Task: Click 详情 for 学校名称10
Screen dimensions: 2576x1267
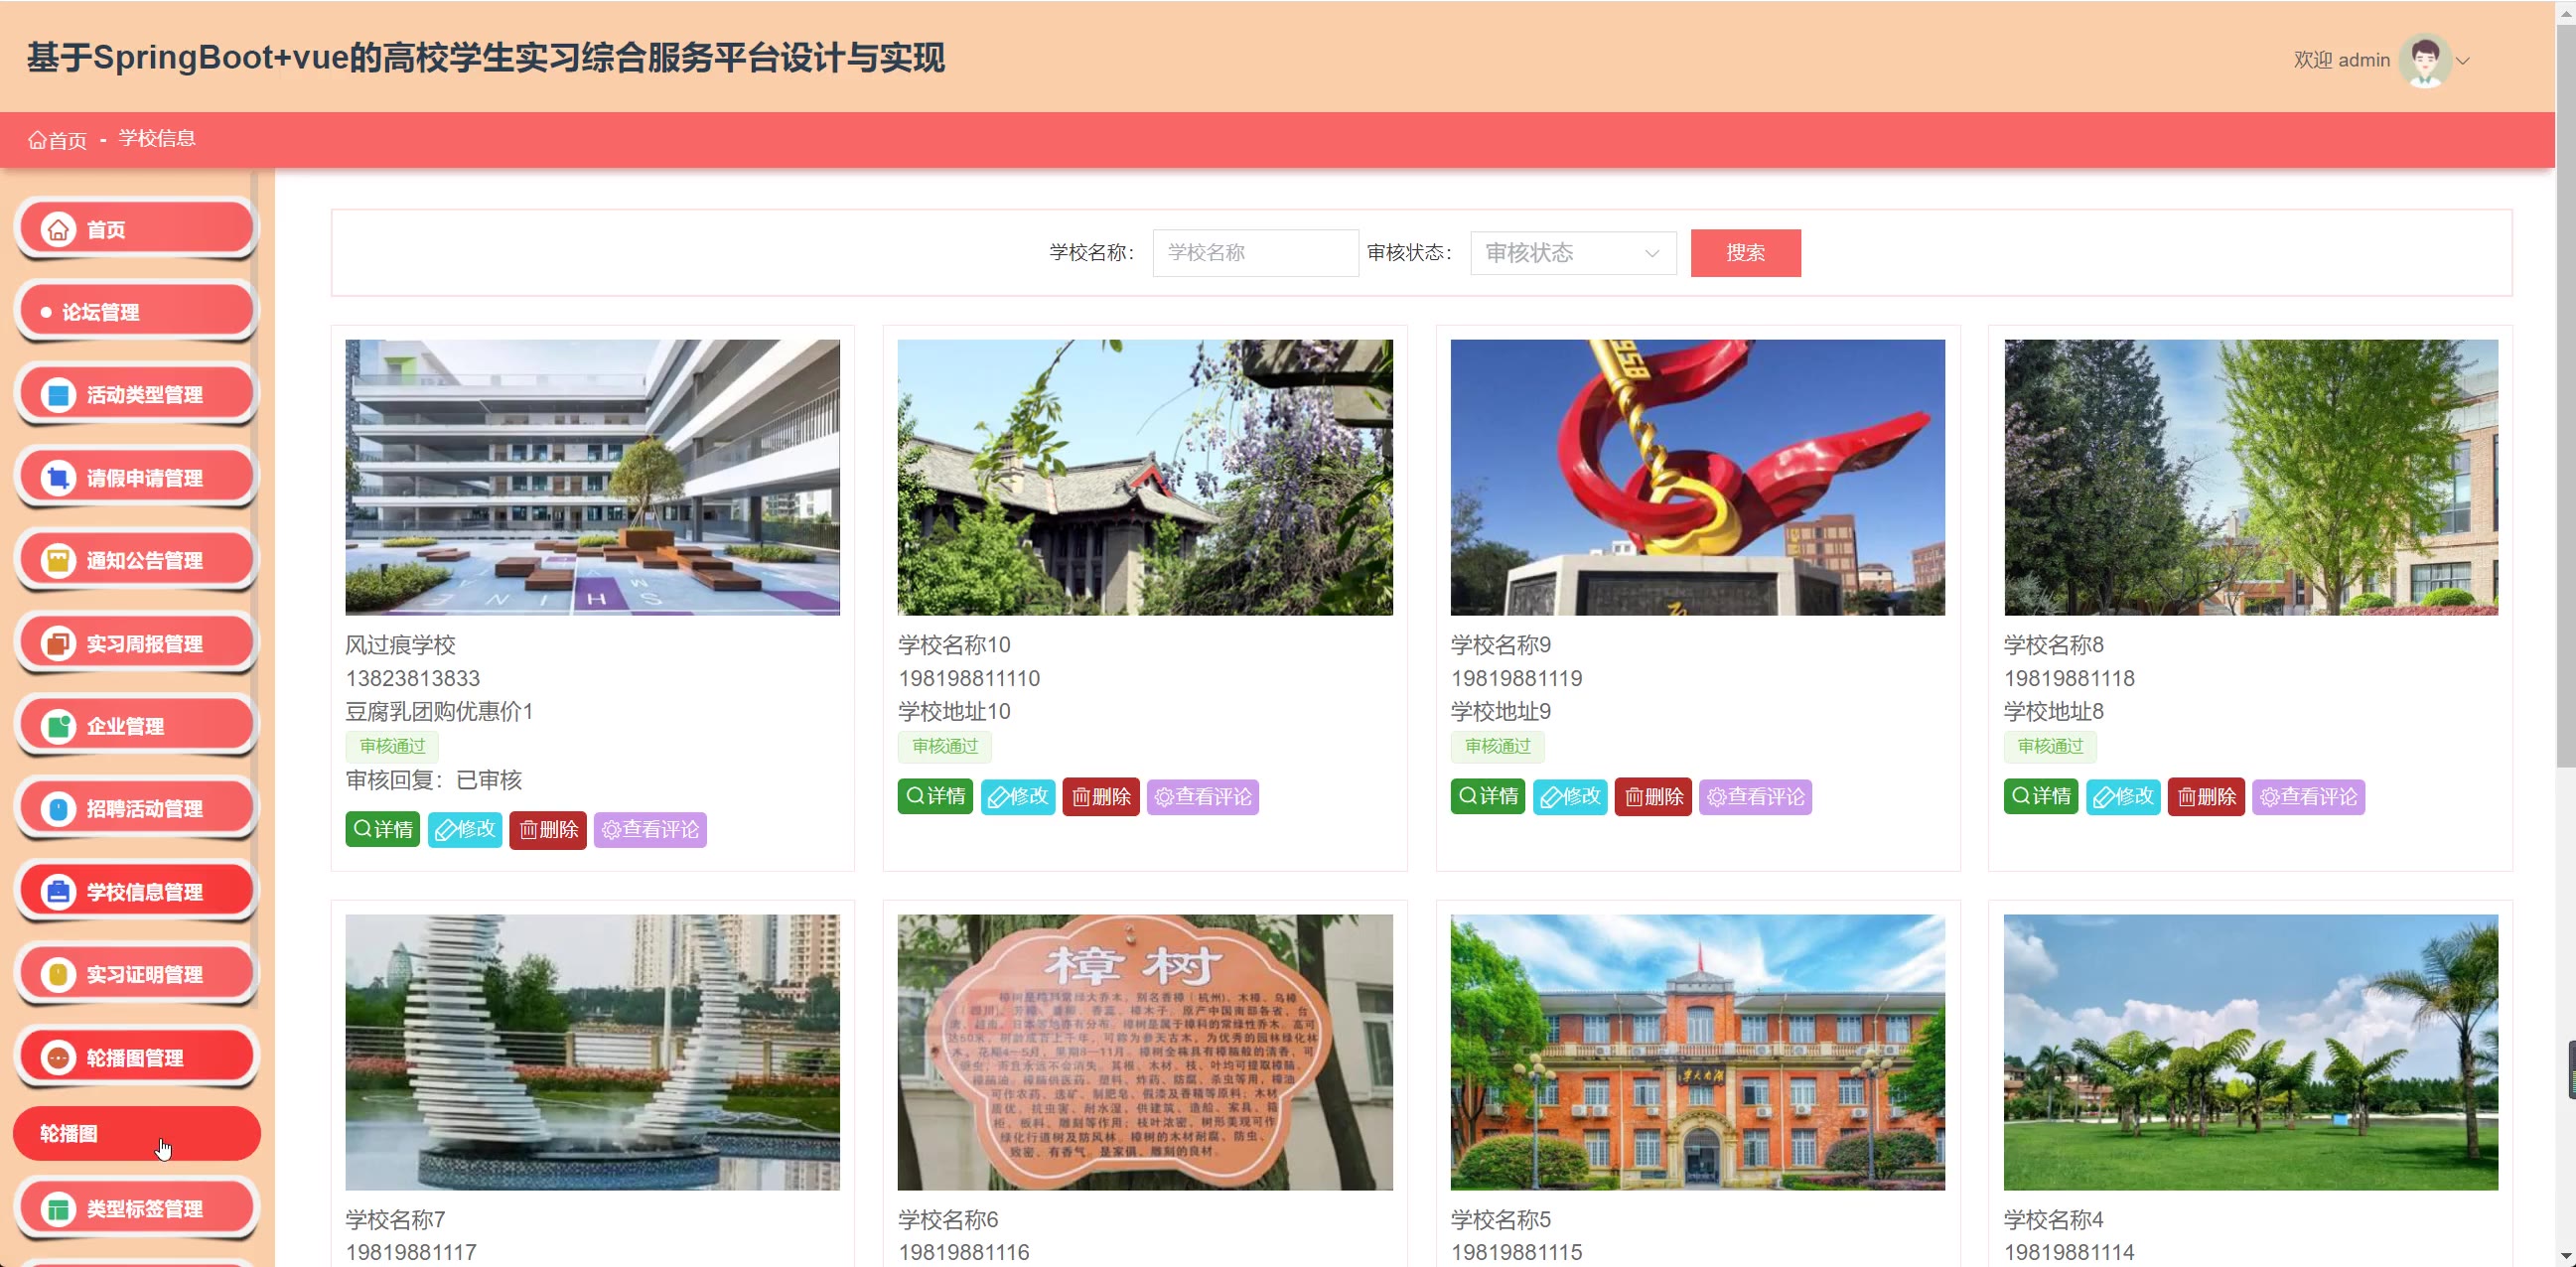Action: tap(934, 796)
